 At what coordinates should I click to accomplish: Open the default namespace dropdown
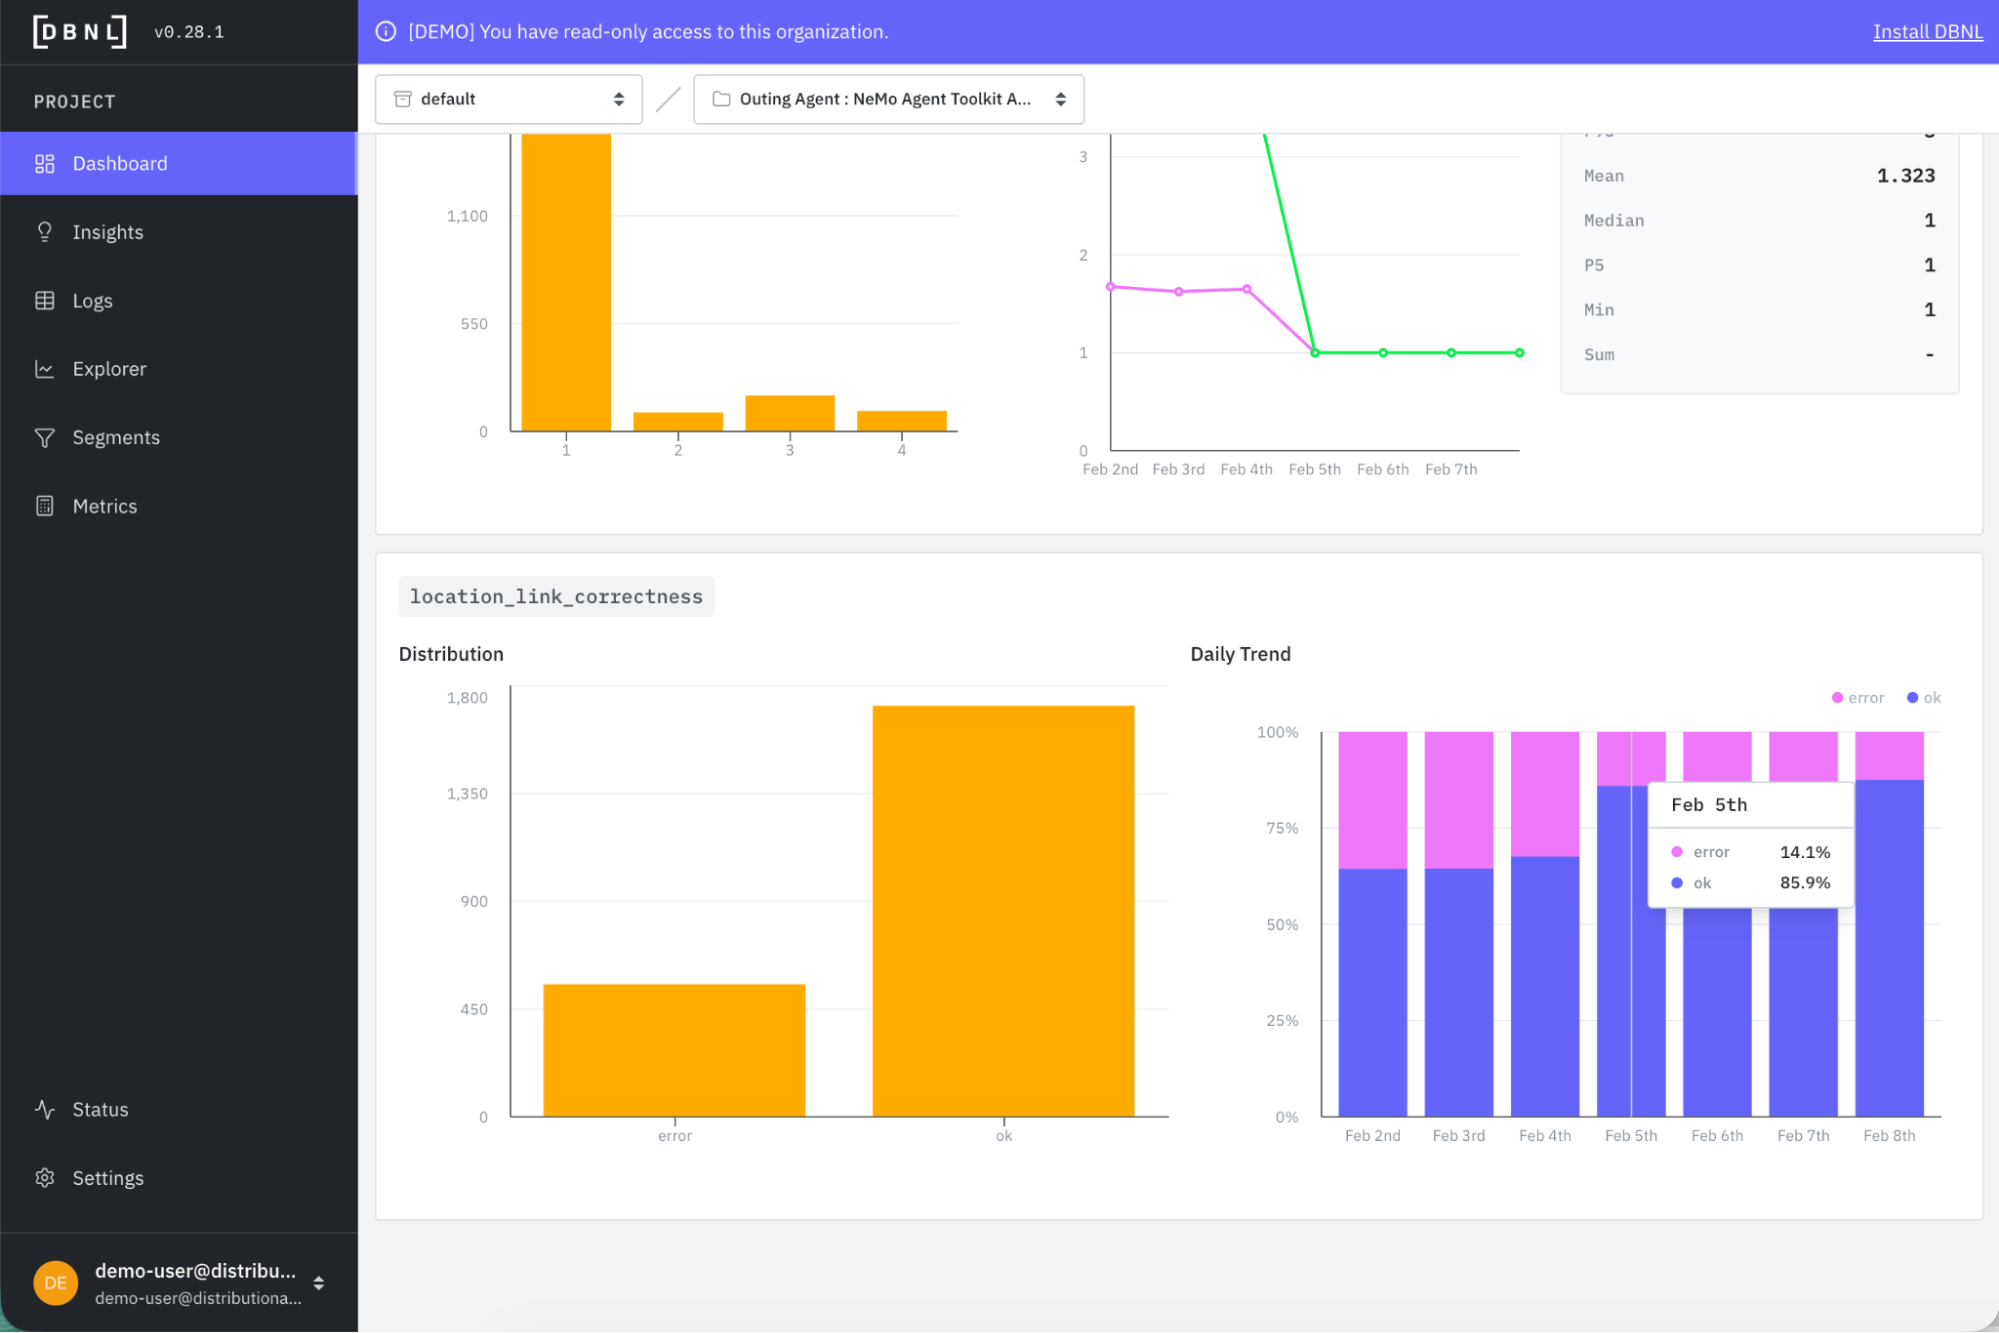pyautogui.click(x=508, y=99)
